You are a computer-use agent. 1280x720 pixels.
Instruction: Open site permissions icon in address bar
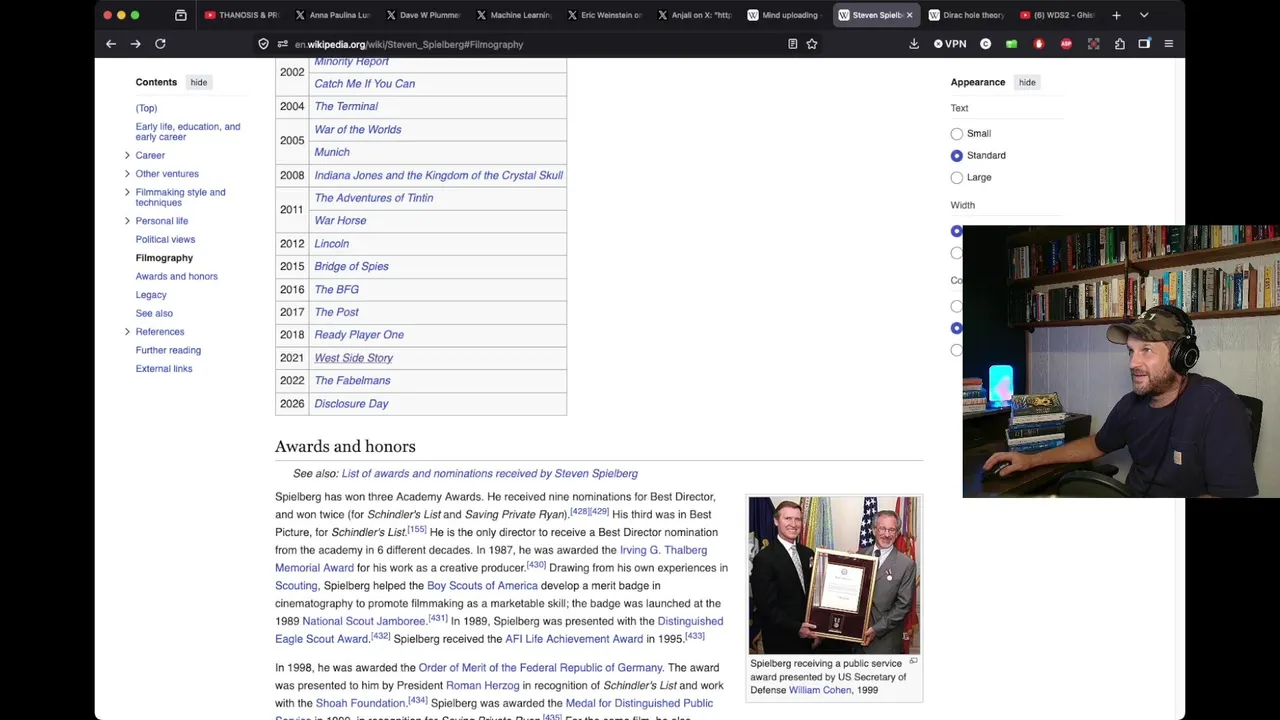(283, 44)
